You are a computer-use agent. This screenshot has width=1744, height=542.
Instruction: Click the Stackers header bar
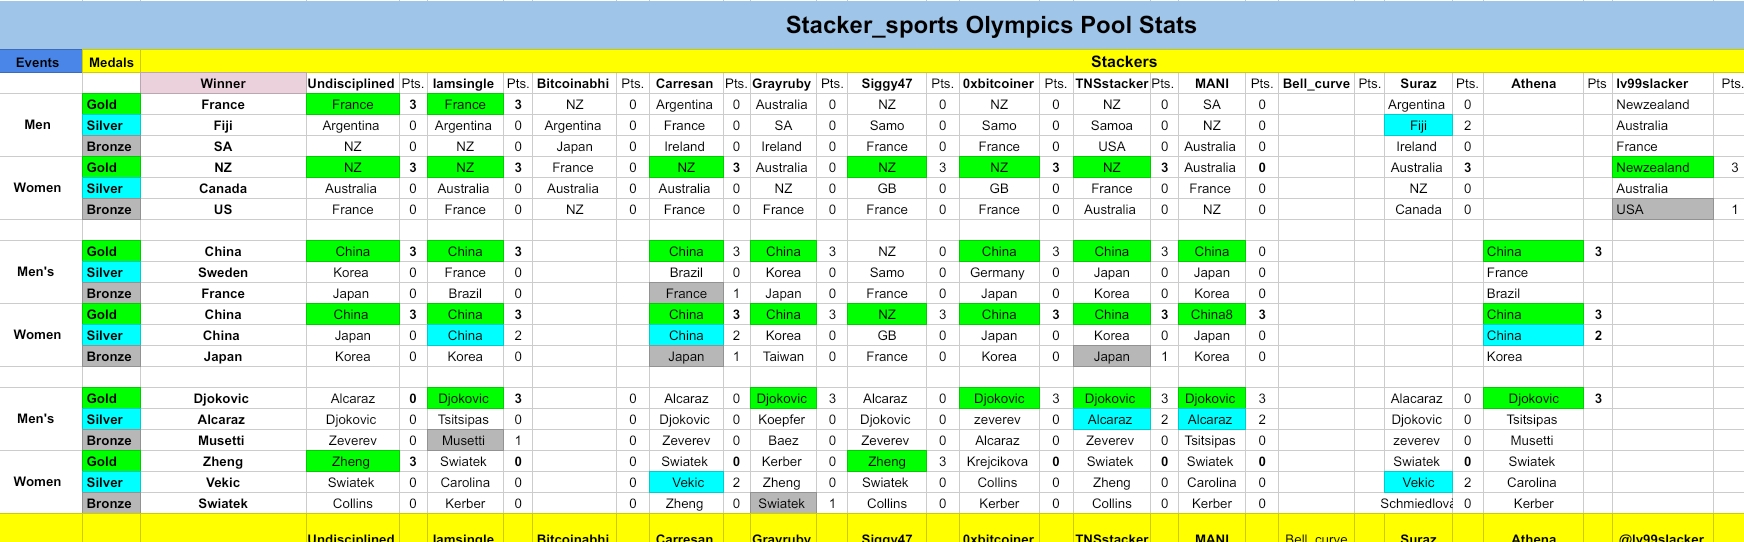pyautogui.click(x=1123, y=62)
